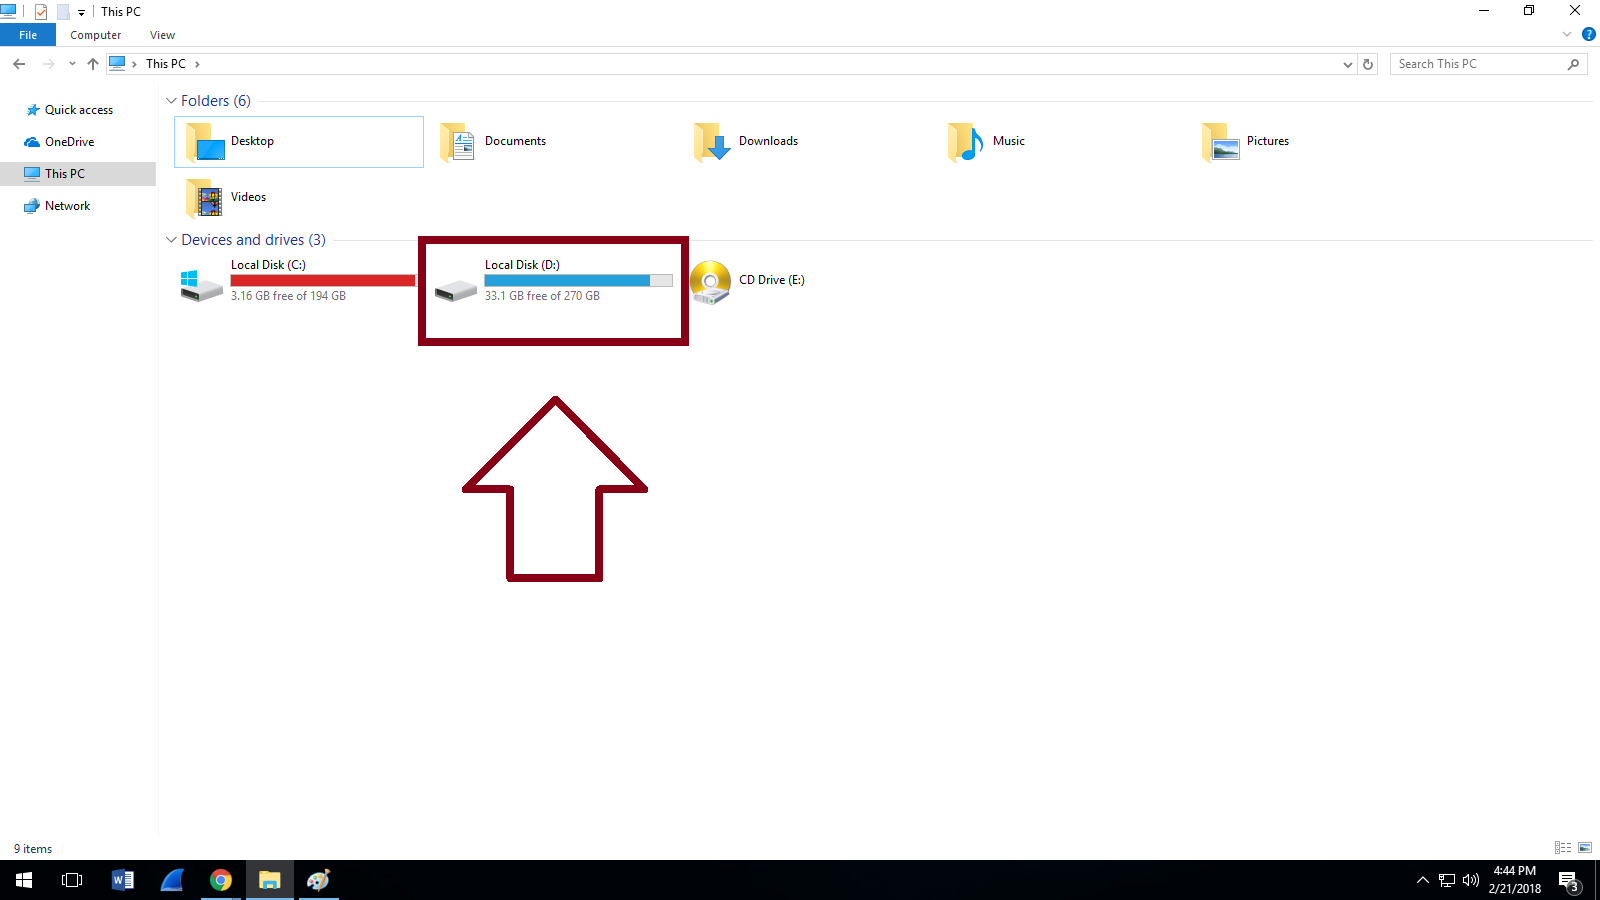
Task: Click the Forward navigation arrow
Action: tap(48, 64)
